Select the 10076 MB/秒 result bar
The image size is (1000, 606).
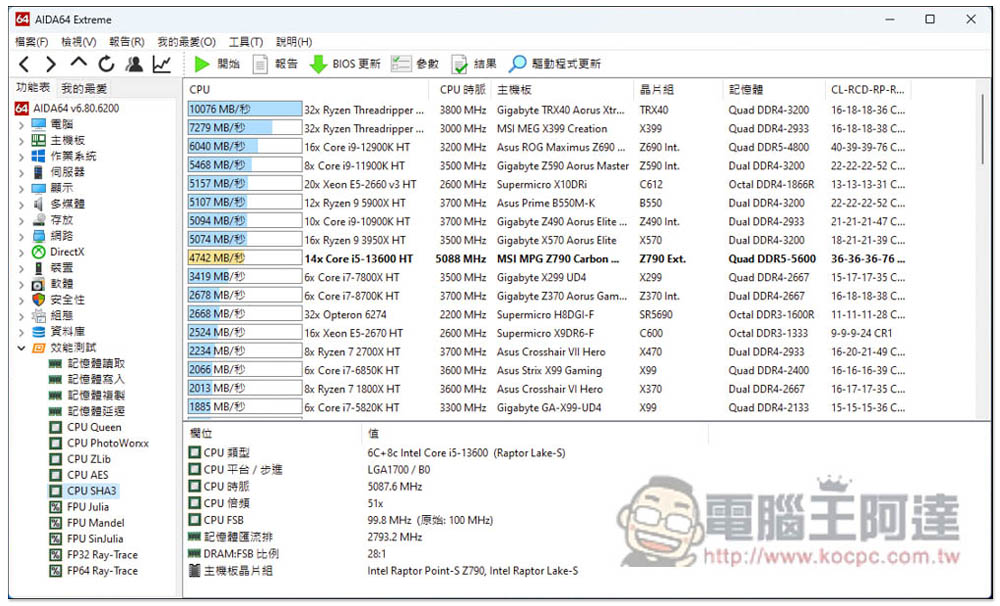(244, 110)
